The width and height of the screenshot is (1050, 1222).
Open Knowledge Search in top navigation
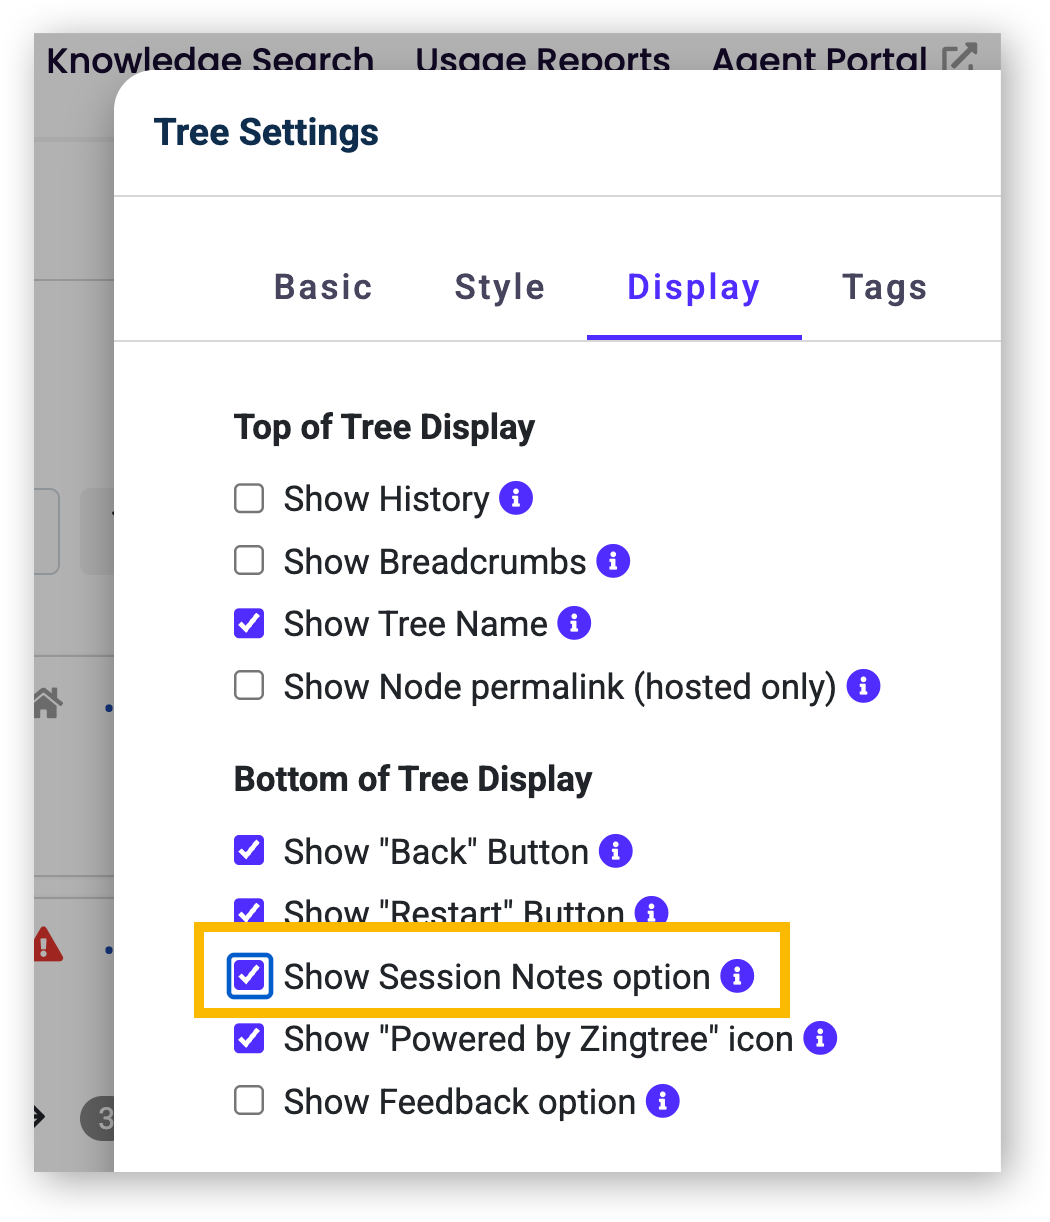tap(210, 60)
